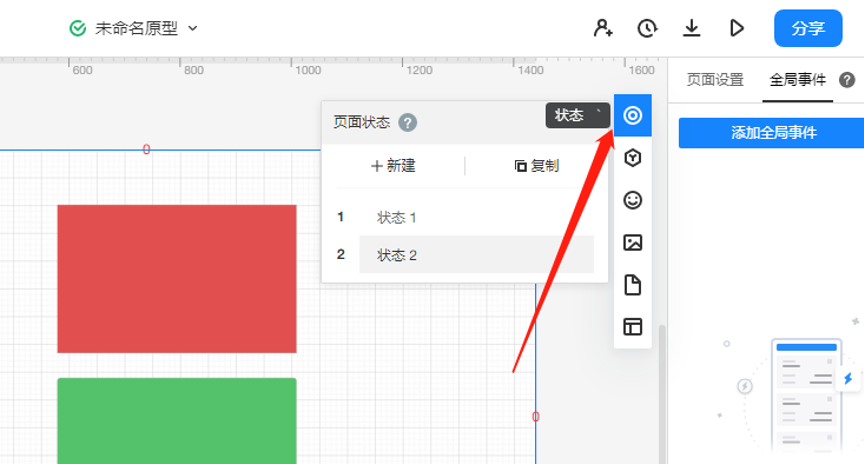Click 新建 to add a state

[393, 166]
